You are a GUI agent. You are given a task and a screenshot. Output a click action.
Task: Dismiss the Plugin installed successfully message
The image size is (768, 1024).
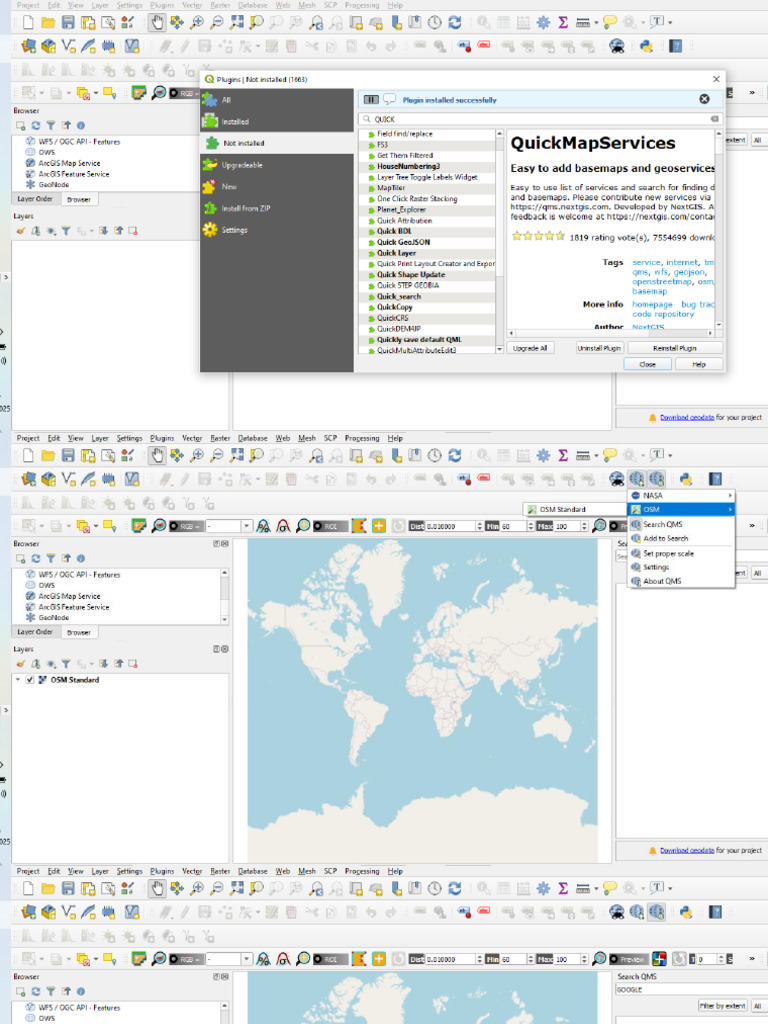(704, 99)
